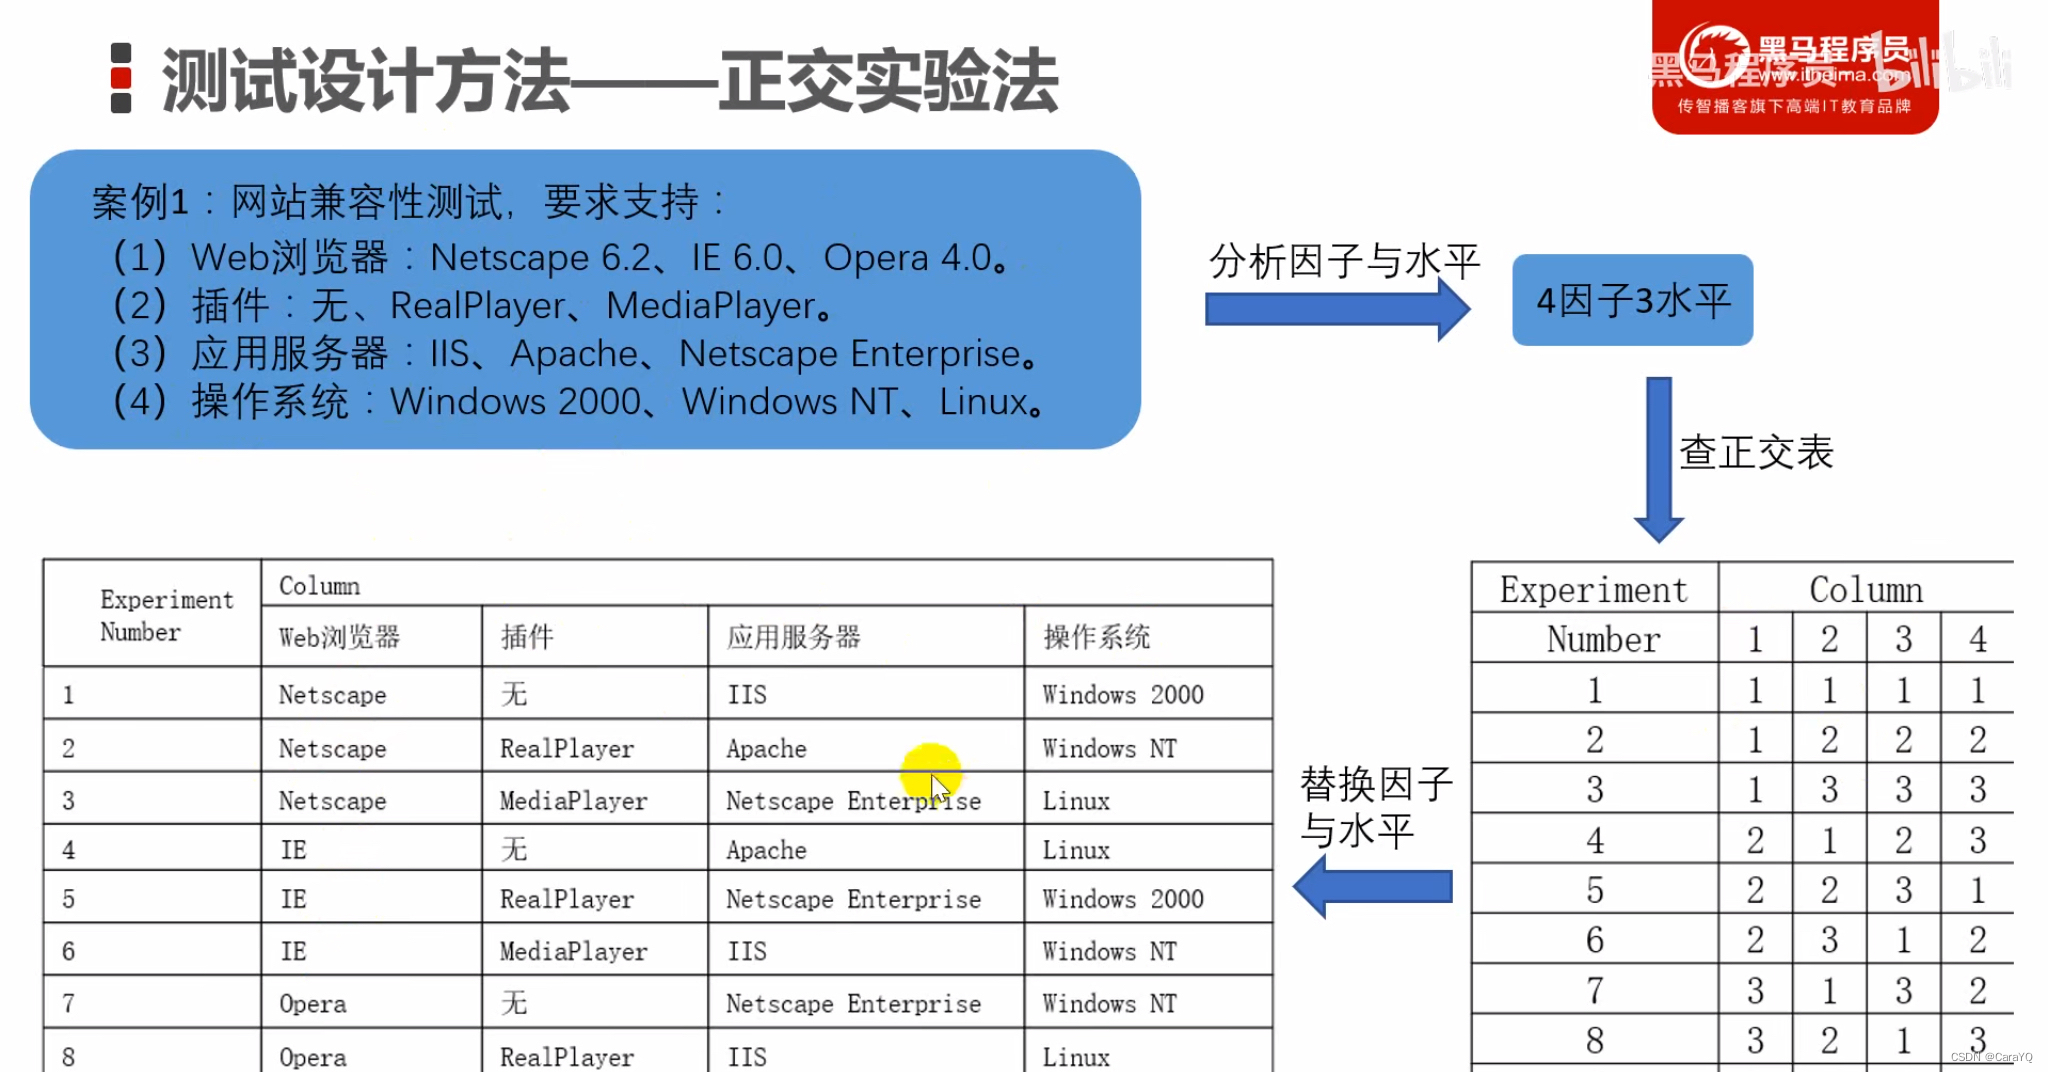The height and width of the screenshot is (1072, 2048).
Task: Click column header 2 in the orthogonal table
Action: (1829, 638)
